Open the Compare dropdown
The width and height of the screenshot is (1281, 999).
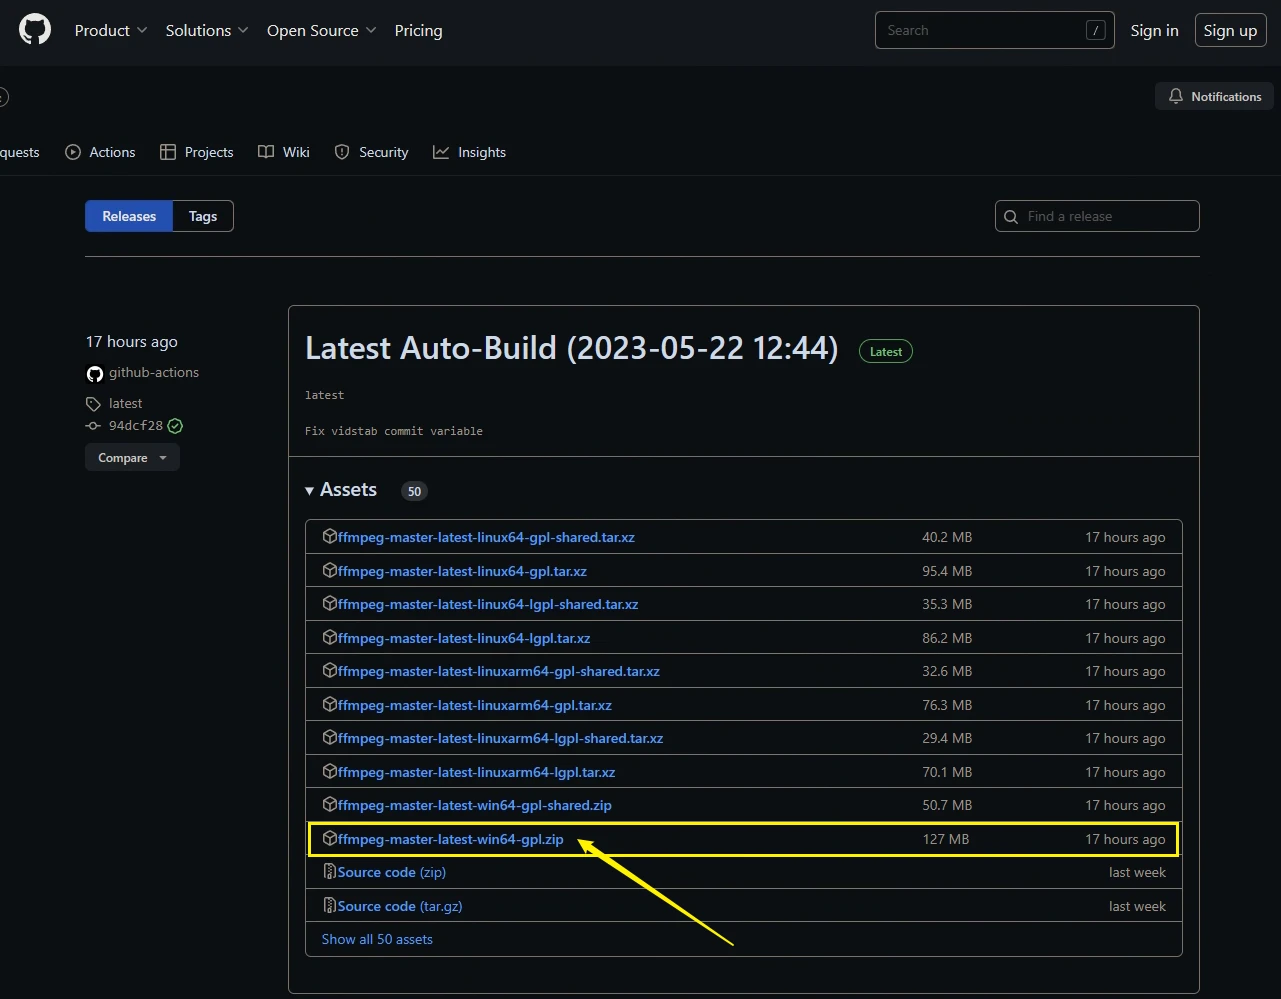132,458
